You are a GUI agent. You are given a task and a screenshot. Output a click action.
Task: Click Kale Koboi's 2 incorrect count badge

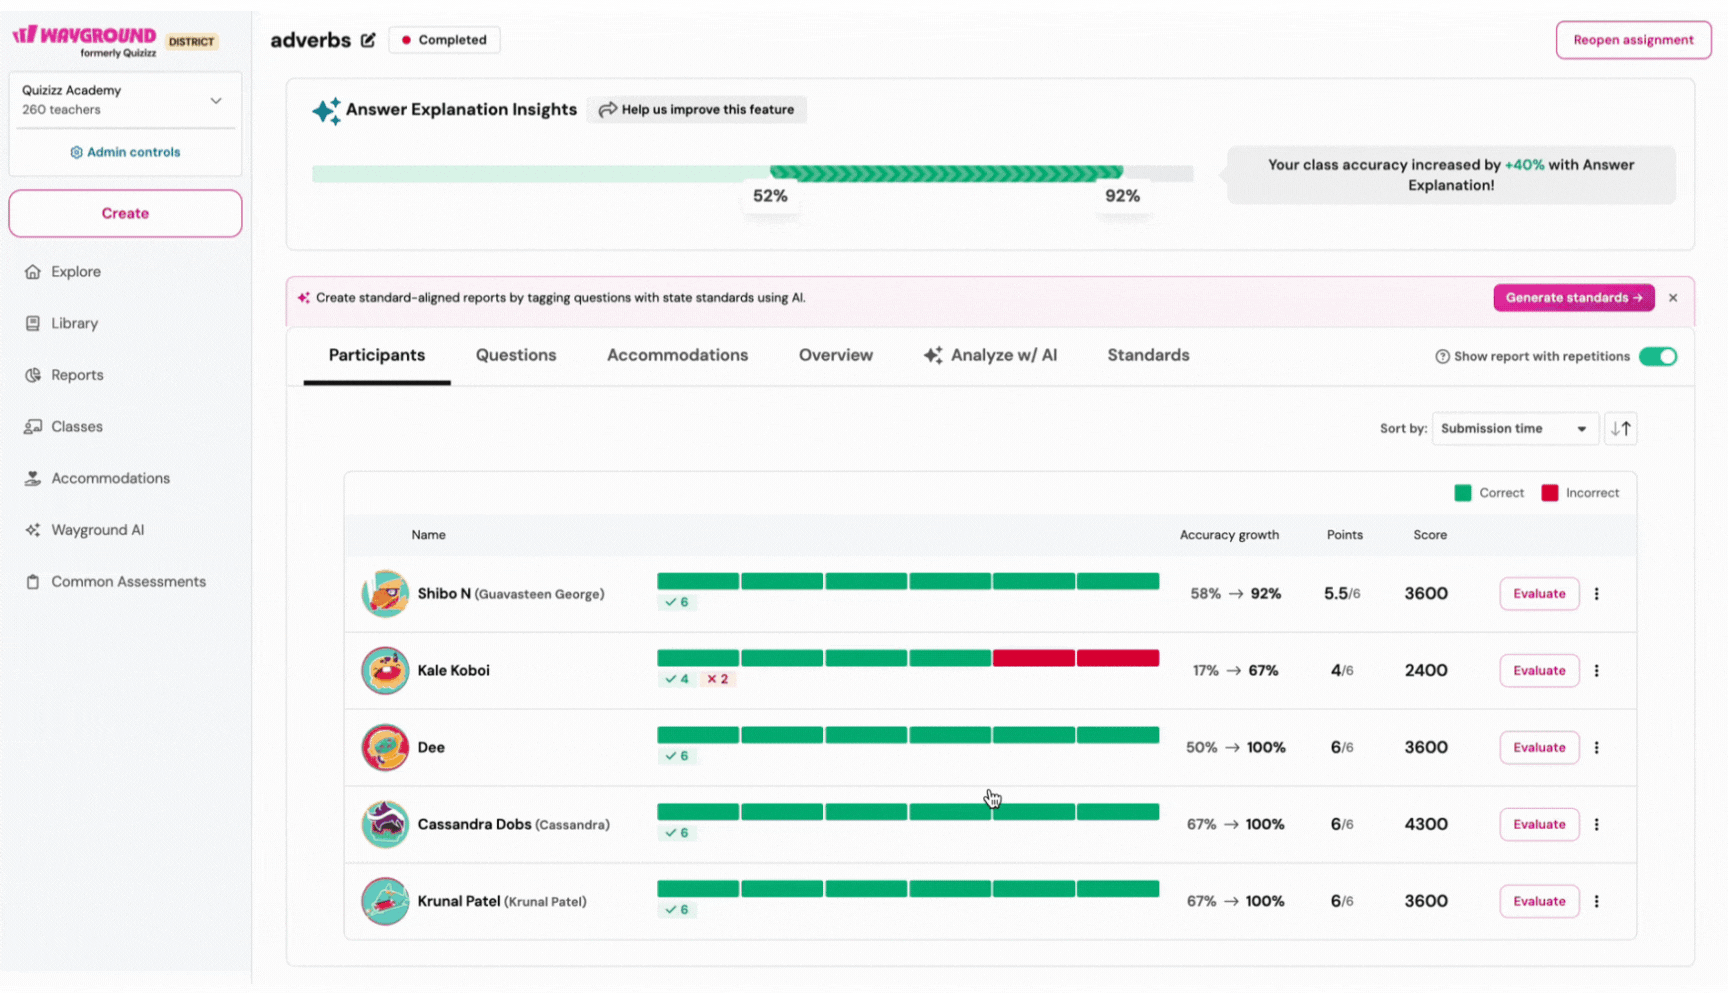[718, 679]
